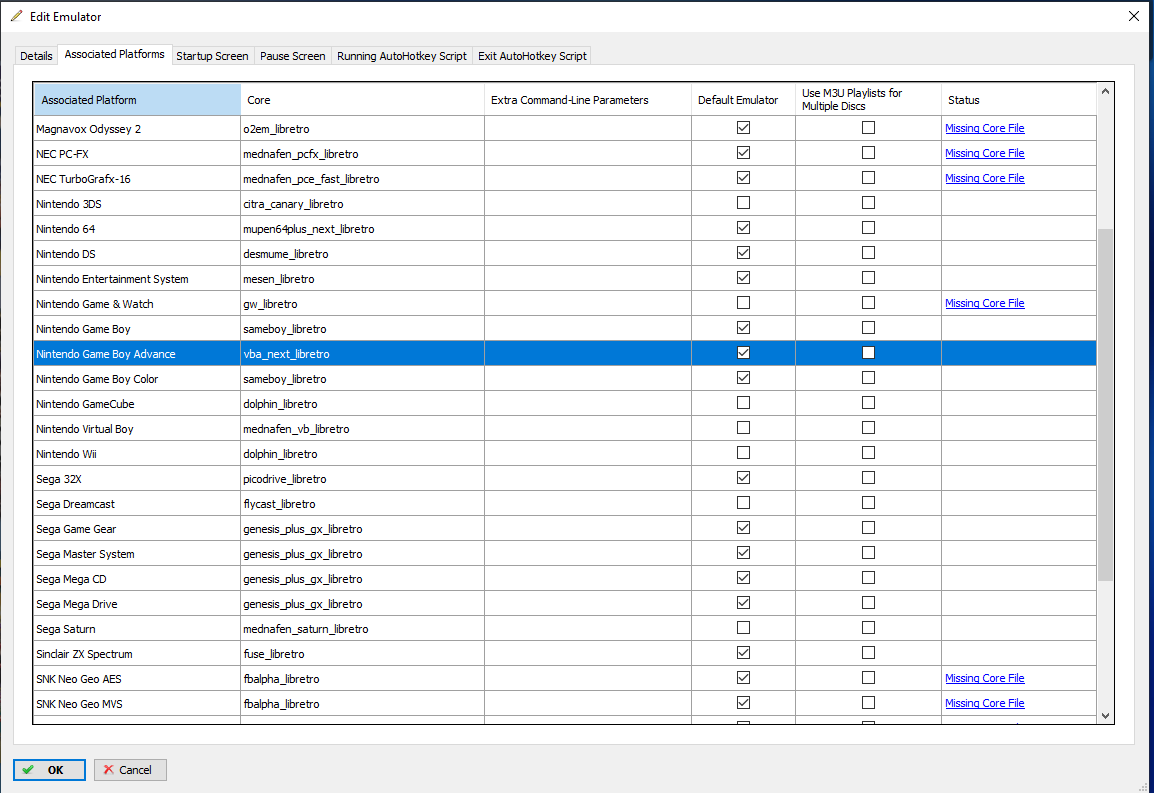Select the Nintendo DS platform row
Screen dimensions: 1154x793
tap(564, 253)
